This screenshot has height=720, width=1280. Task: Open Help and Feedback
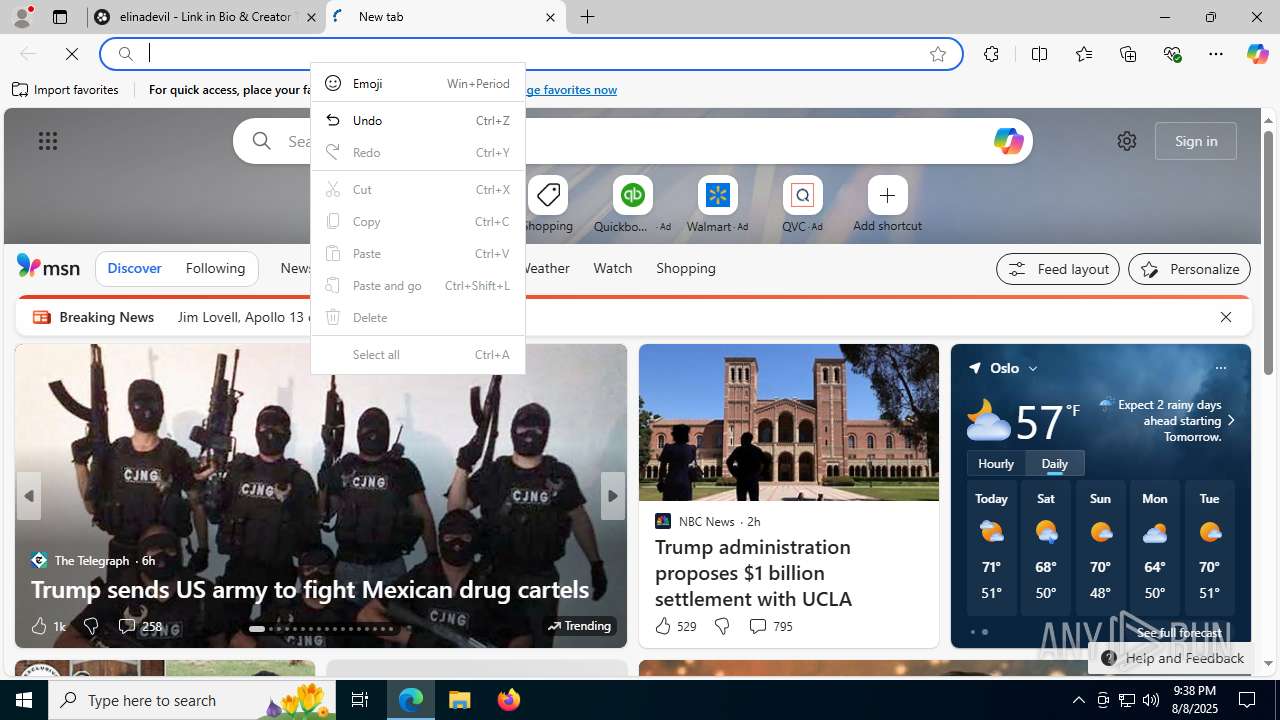tap(1172, 658)
